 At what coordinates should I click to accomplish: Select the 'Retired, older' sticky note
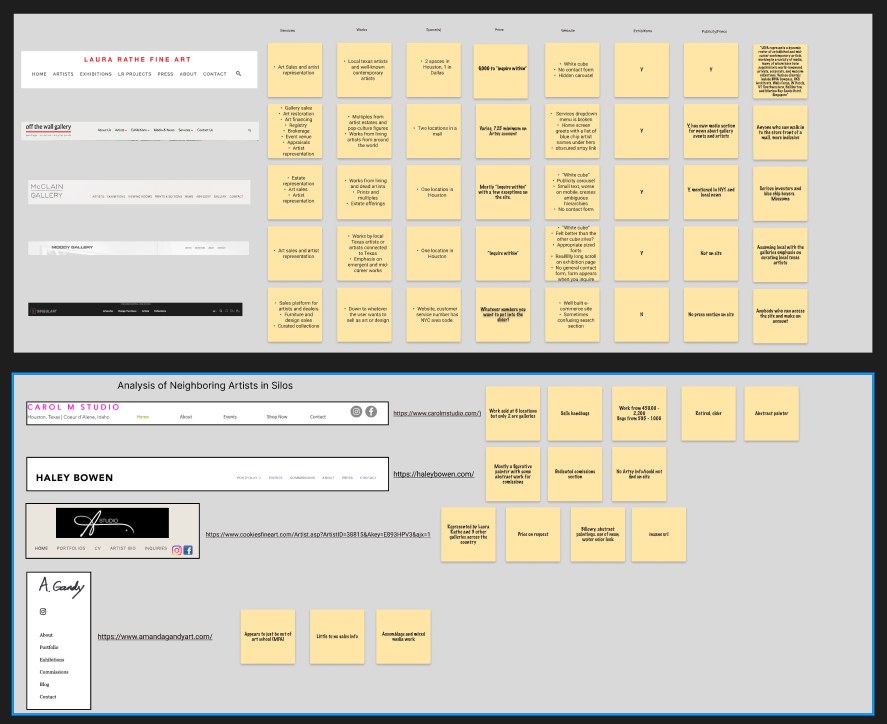708,413
